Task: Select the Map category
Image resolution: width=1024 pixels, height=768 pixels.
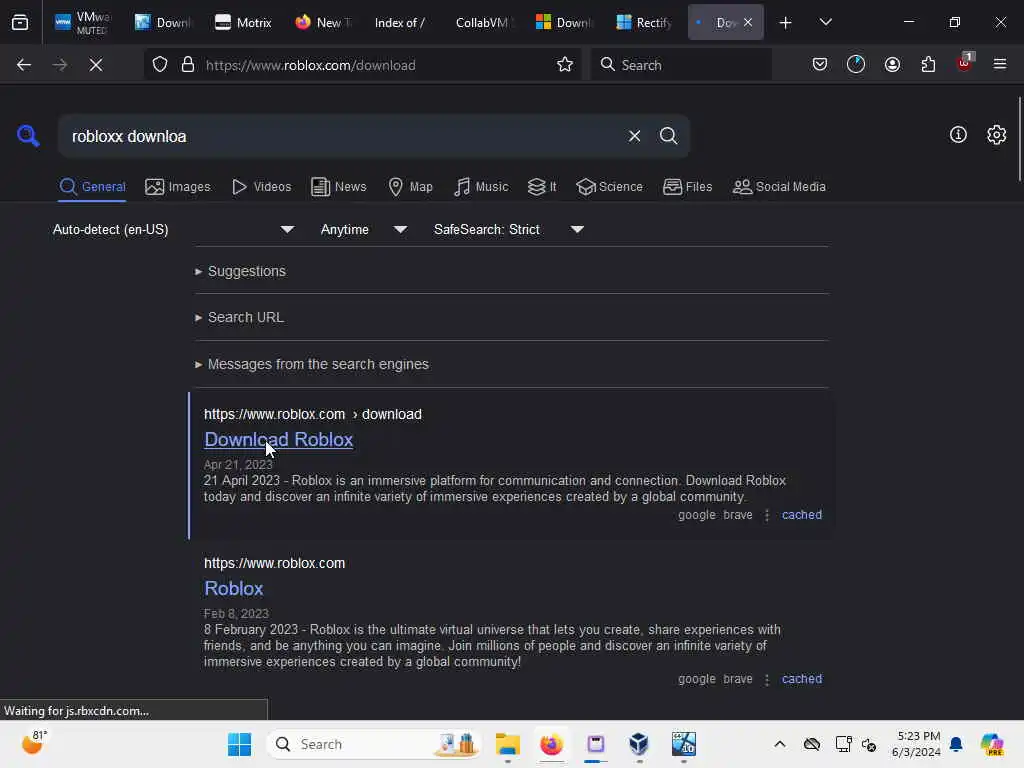Action: (x=410, y=187)
